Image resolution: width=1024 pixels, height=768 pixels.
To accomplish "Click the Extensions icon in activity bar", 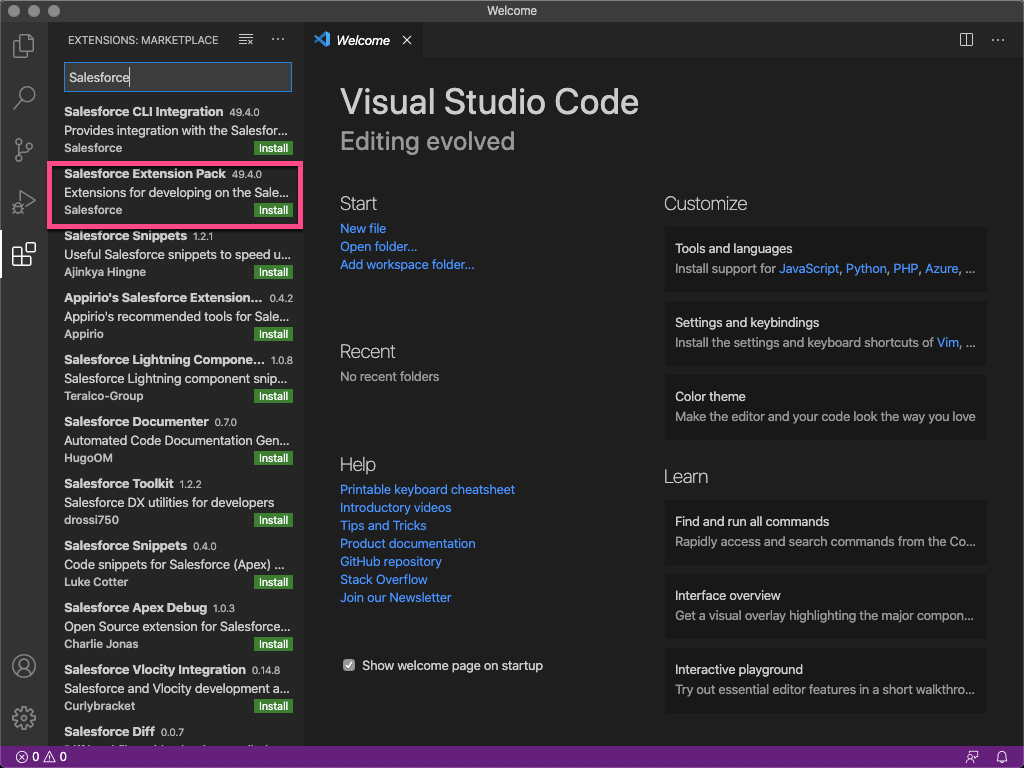I will [x=24, y=255].
